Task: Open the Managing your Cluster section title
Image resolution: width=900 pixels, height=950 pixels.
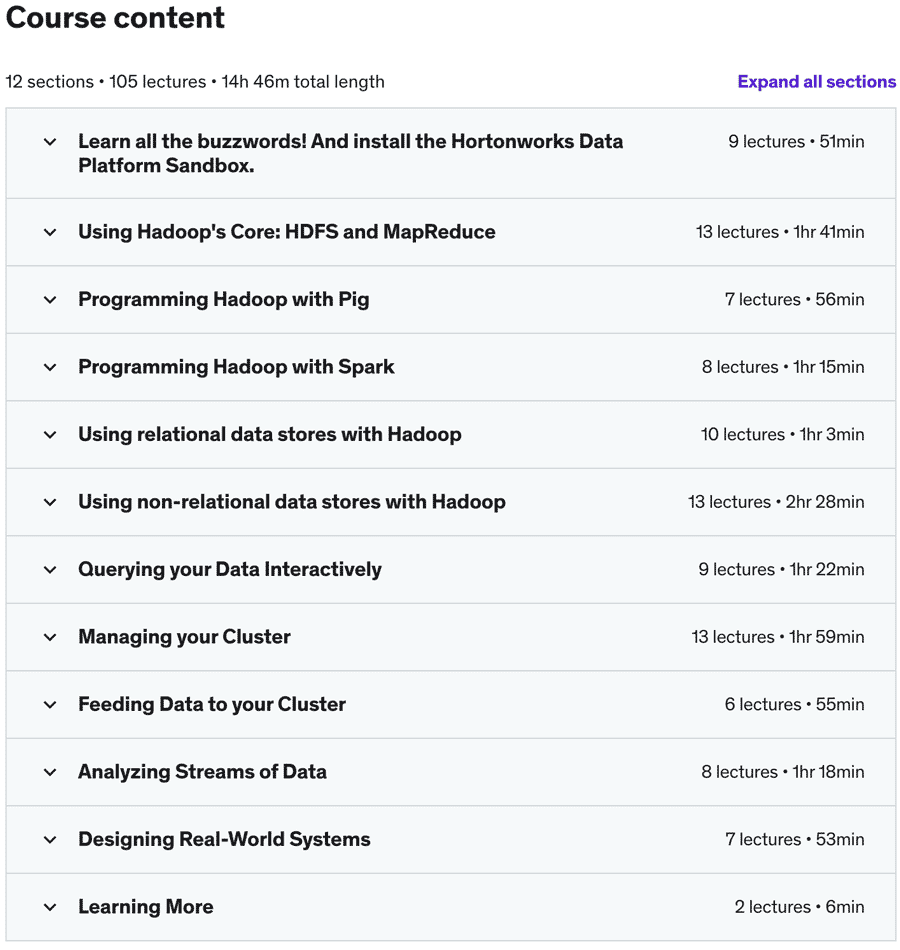Action: coord(184,637)
